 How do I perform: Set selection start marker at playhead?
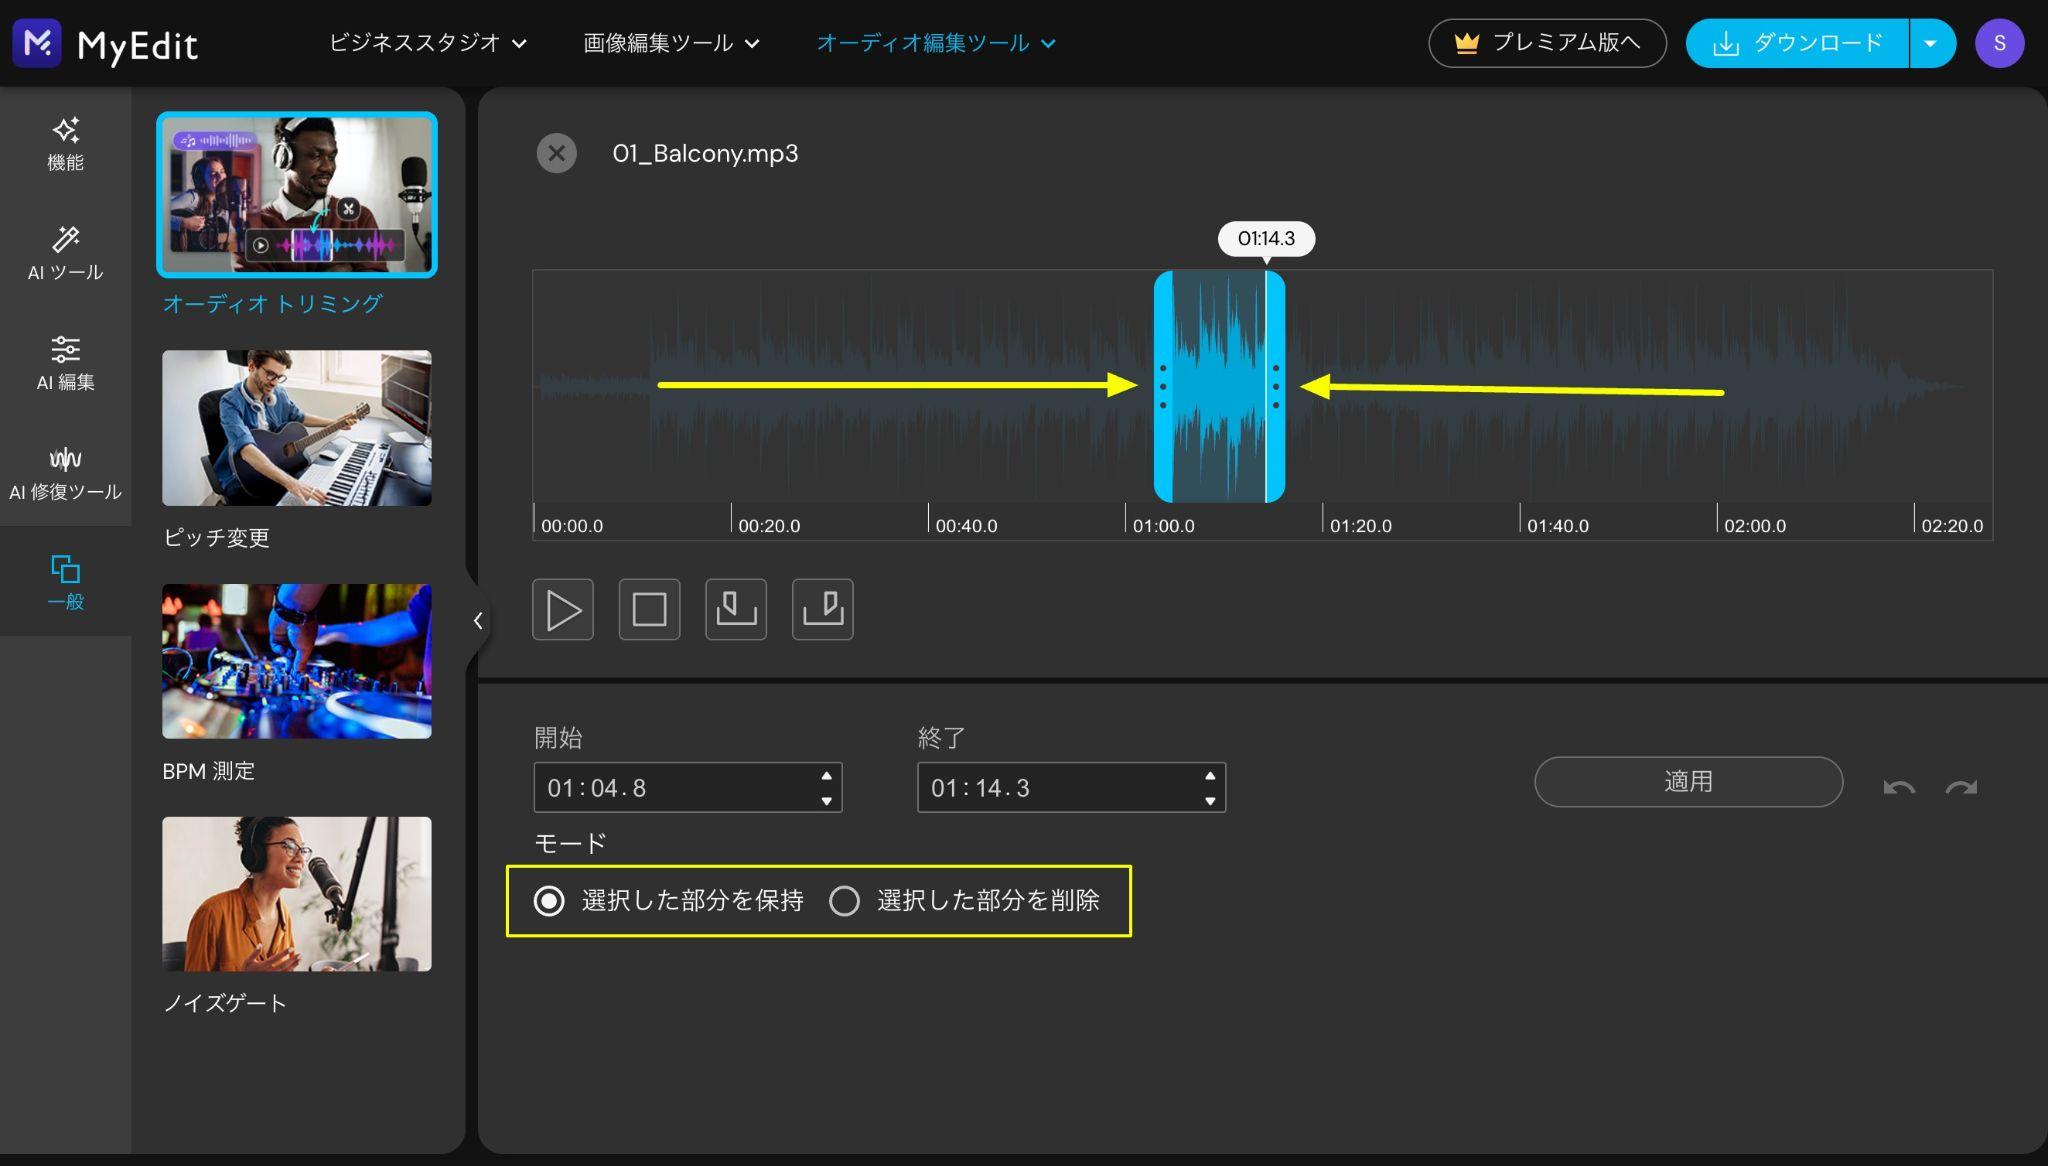pyautogui.click(x=736, y=609)
